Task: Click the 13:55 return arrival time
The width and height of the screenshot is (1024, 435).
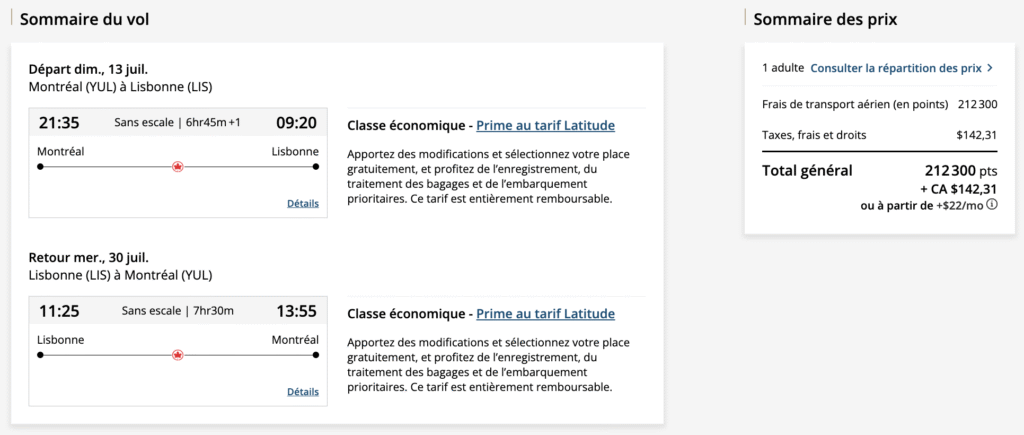Action: pos(296,311)
